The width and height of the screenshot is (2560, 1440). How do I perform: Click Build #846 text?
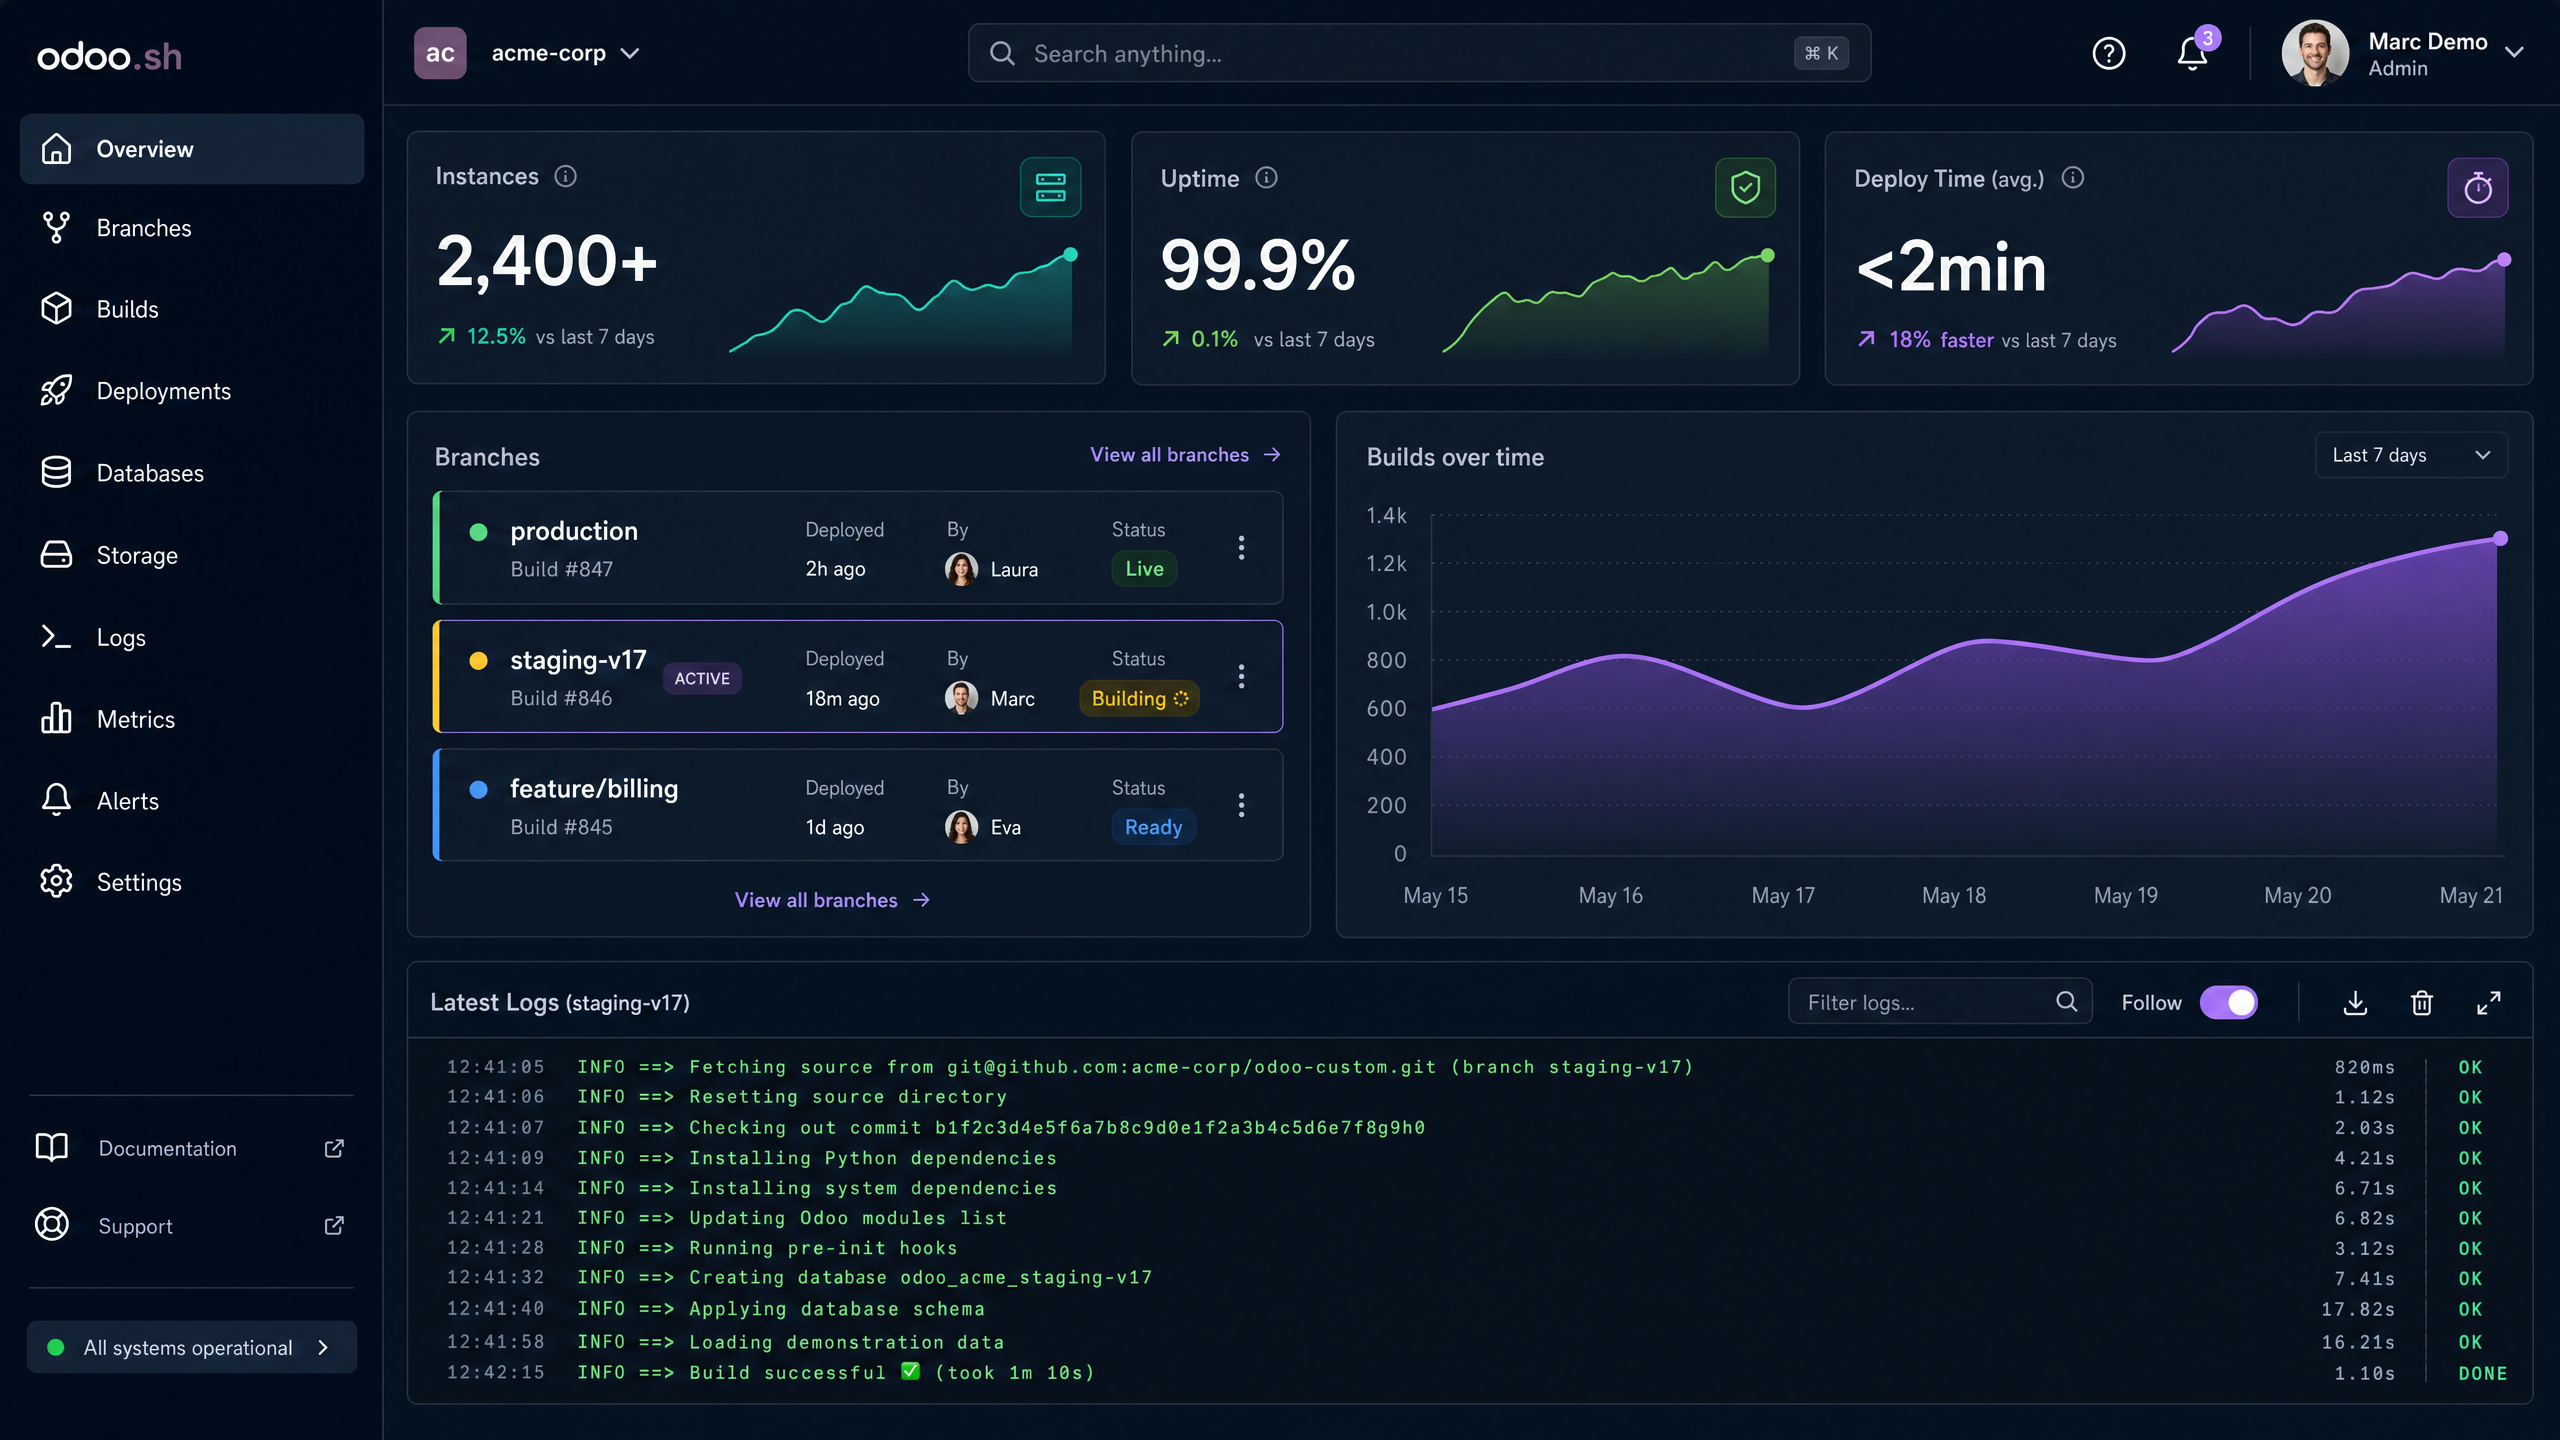tap(561, 698)
